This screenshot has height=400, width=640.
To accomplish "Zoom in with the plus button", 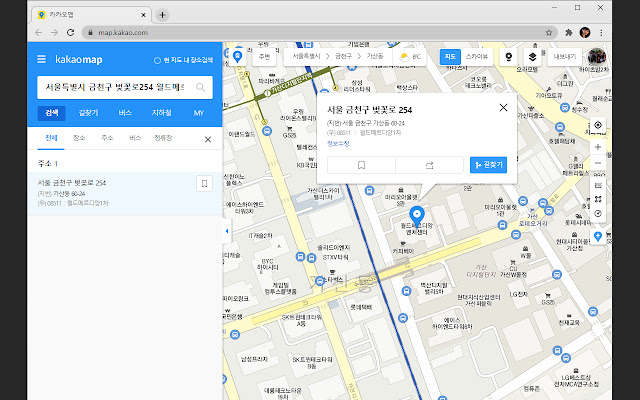I will [598, 147].
